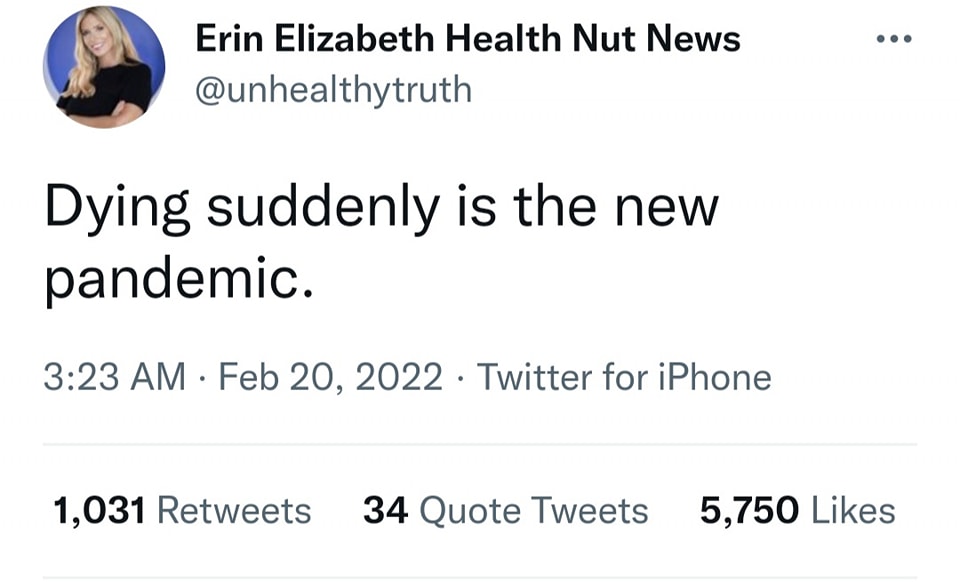Viewport: 960px width, 582px height.
Task: Click the word 'Likes' label
Action: click(852, 511)
